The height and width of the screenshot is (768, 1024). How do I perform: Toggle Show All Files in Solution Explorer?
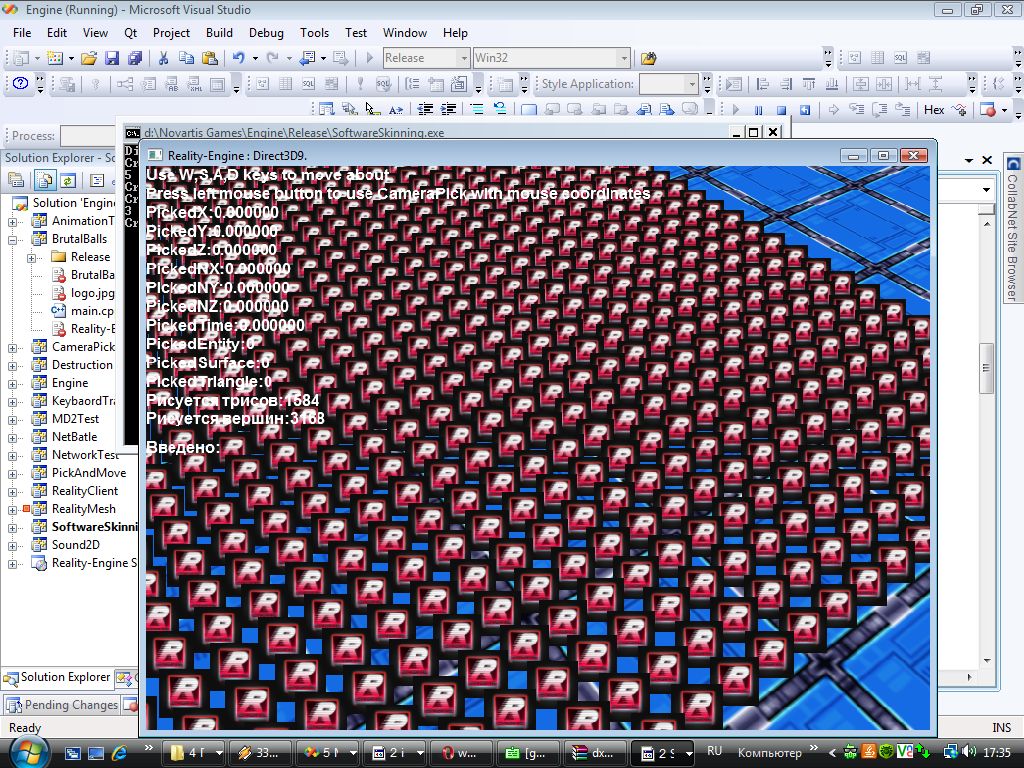pyautogui.click(x=44, y=181)
